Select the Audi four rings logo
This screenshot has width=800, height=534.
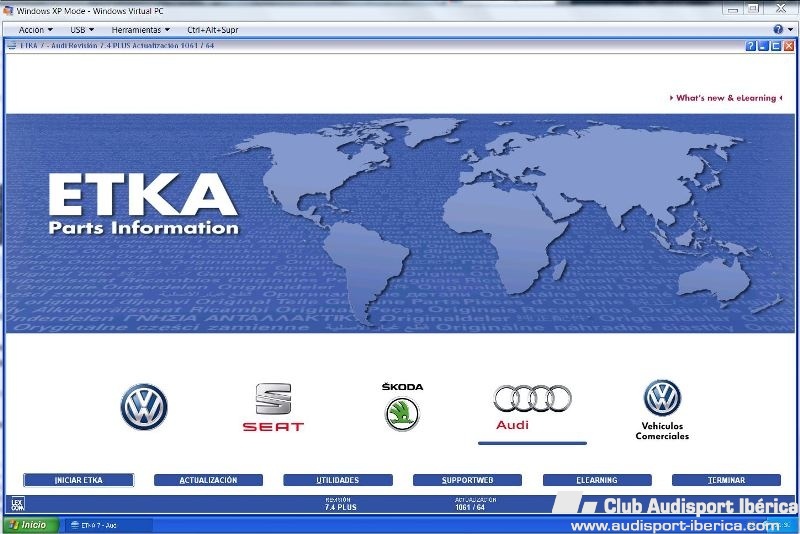(532, 400)
